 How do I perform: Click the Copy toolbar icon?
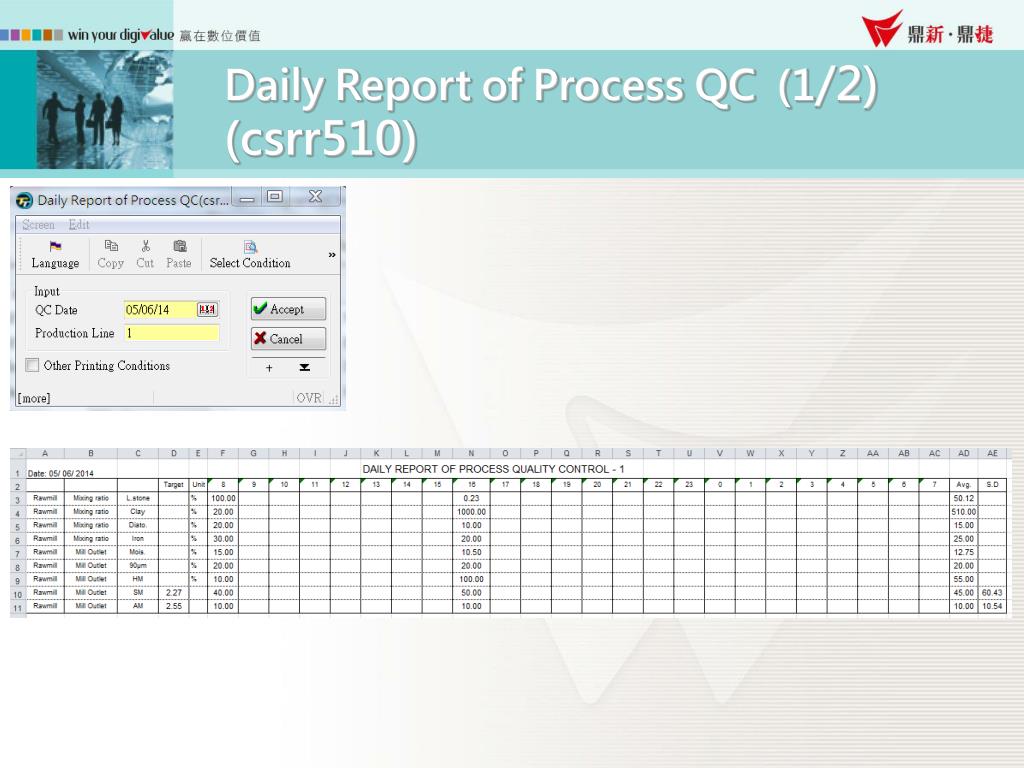[111, 246]
